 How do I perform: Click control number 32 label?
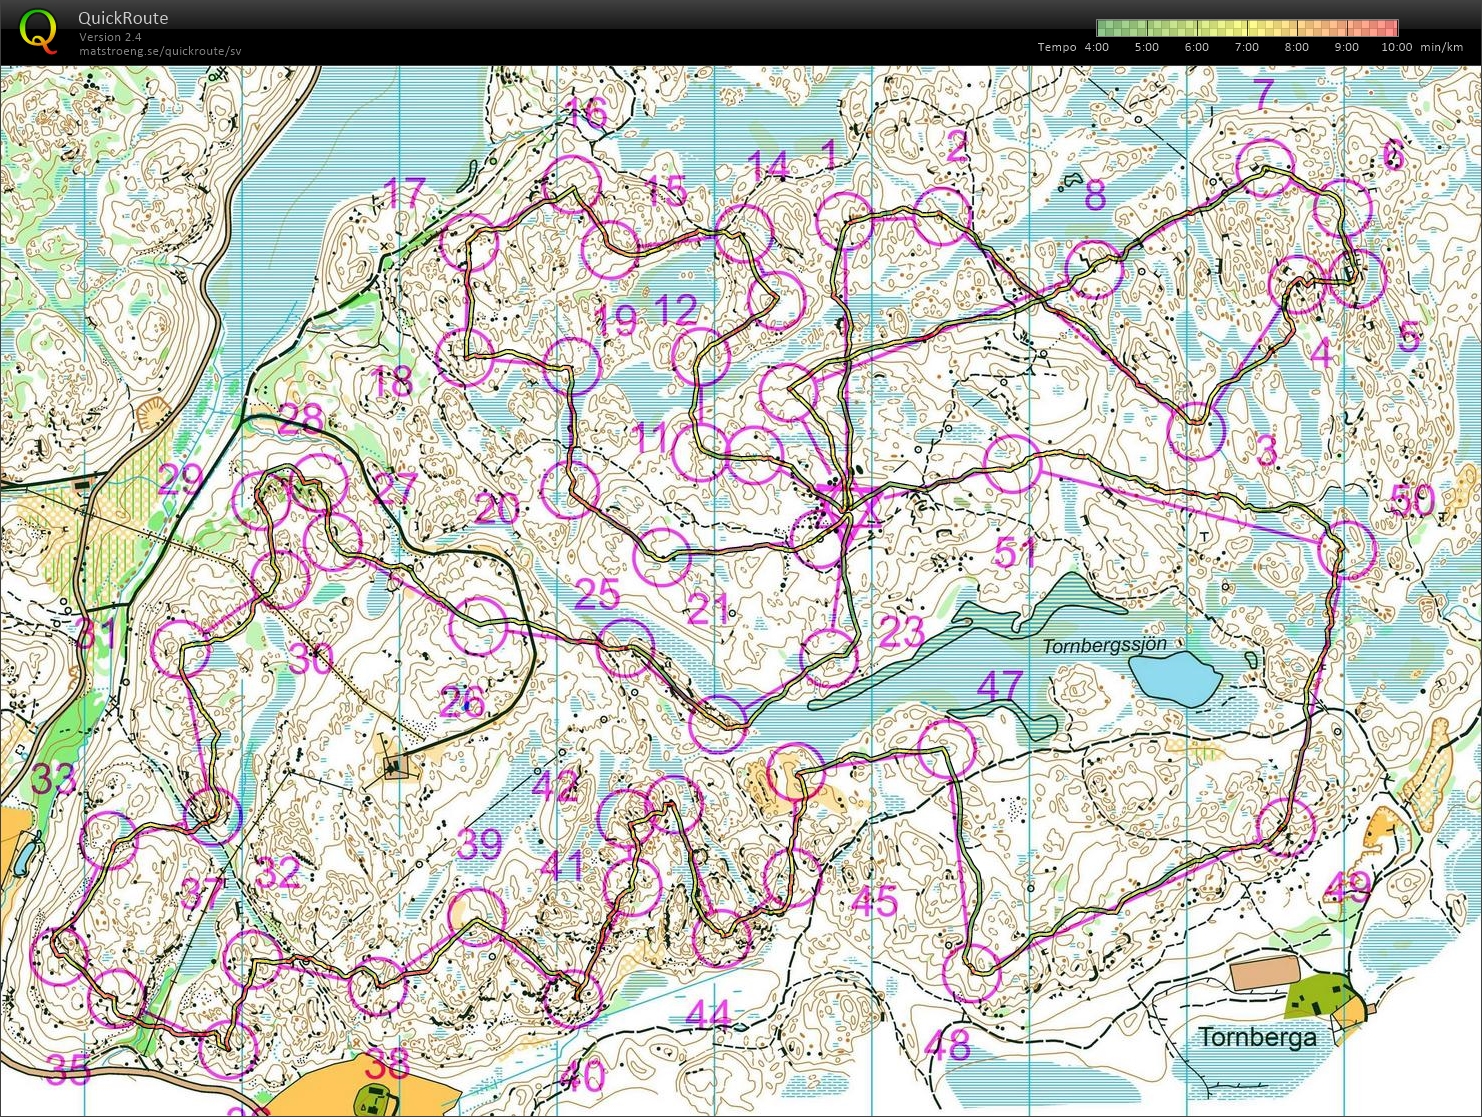278,873
